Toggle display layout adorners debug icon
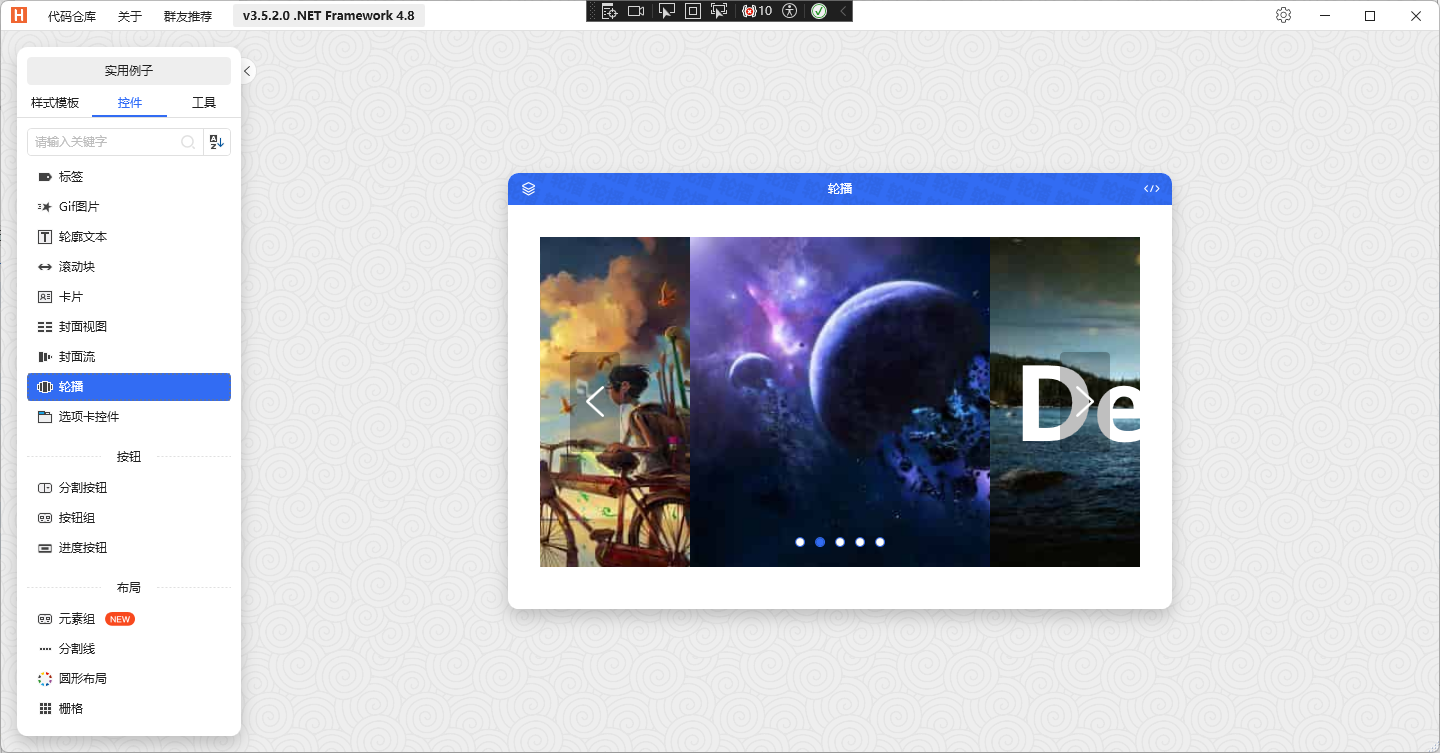The height and width of the screenshot is (753, 1440). [693, 11]
